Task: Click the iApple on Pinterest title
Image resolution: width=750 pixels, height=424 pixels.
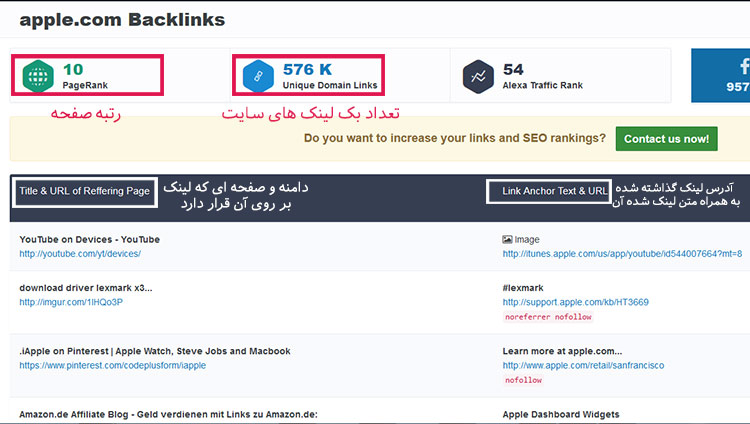Action: point(154,351)
